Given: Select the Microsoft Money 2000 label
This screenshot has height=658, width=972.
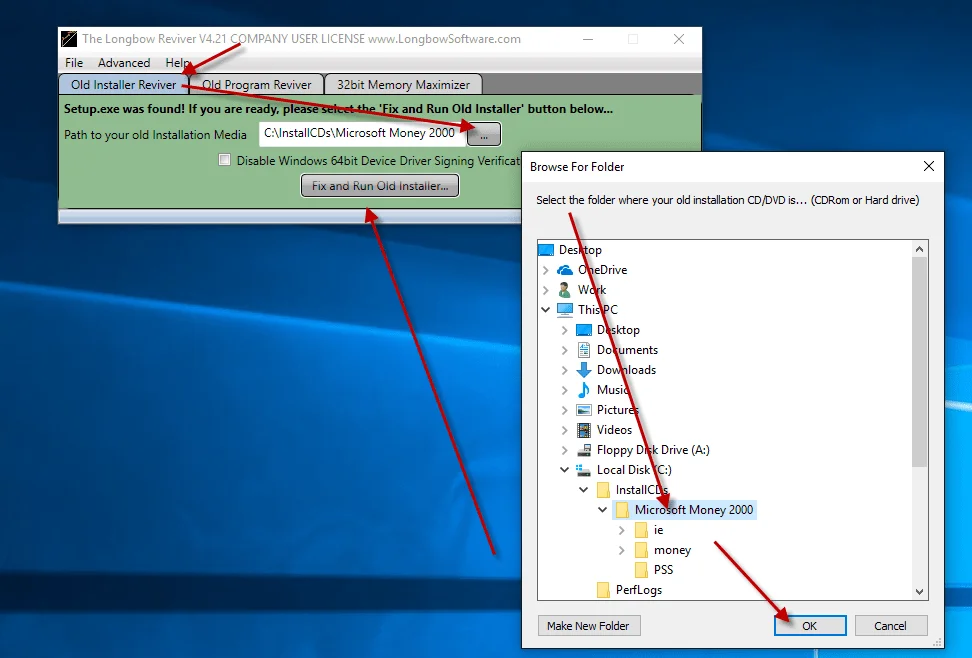Looking at the screenshot, I should tap(694, 510).
